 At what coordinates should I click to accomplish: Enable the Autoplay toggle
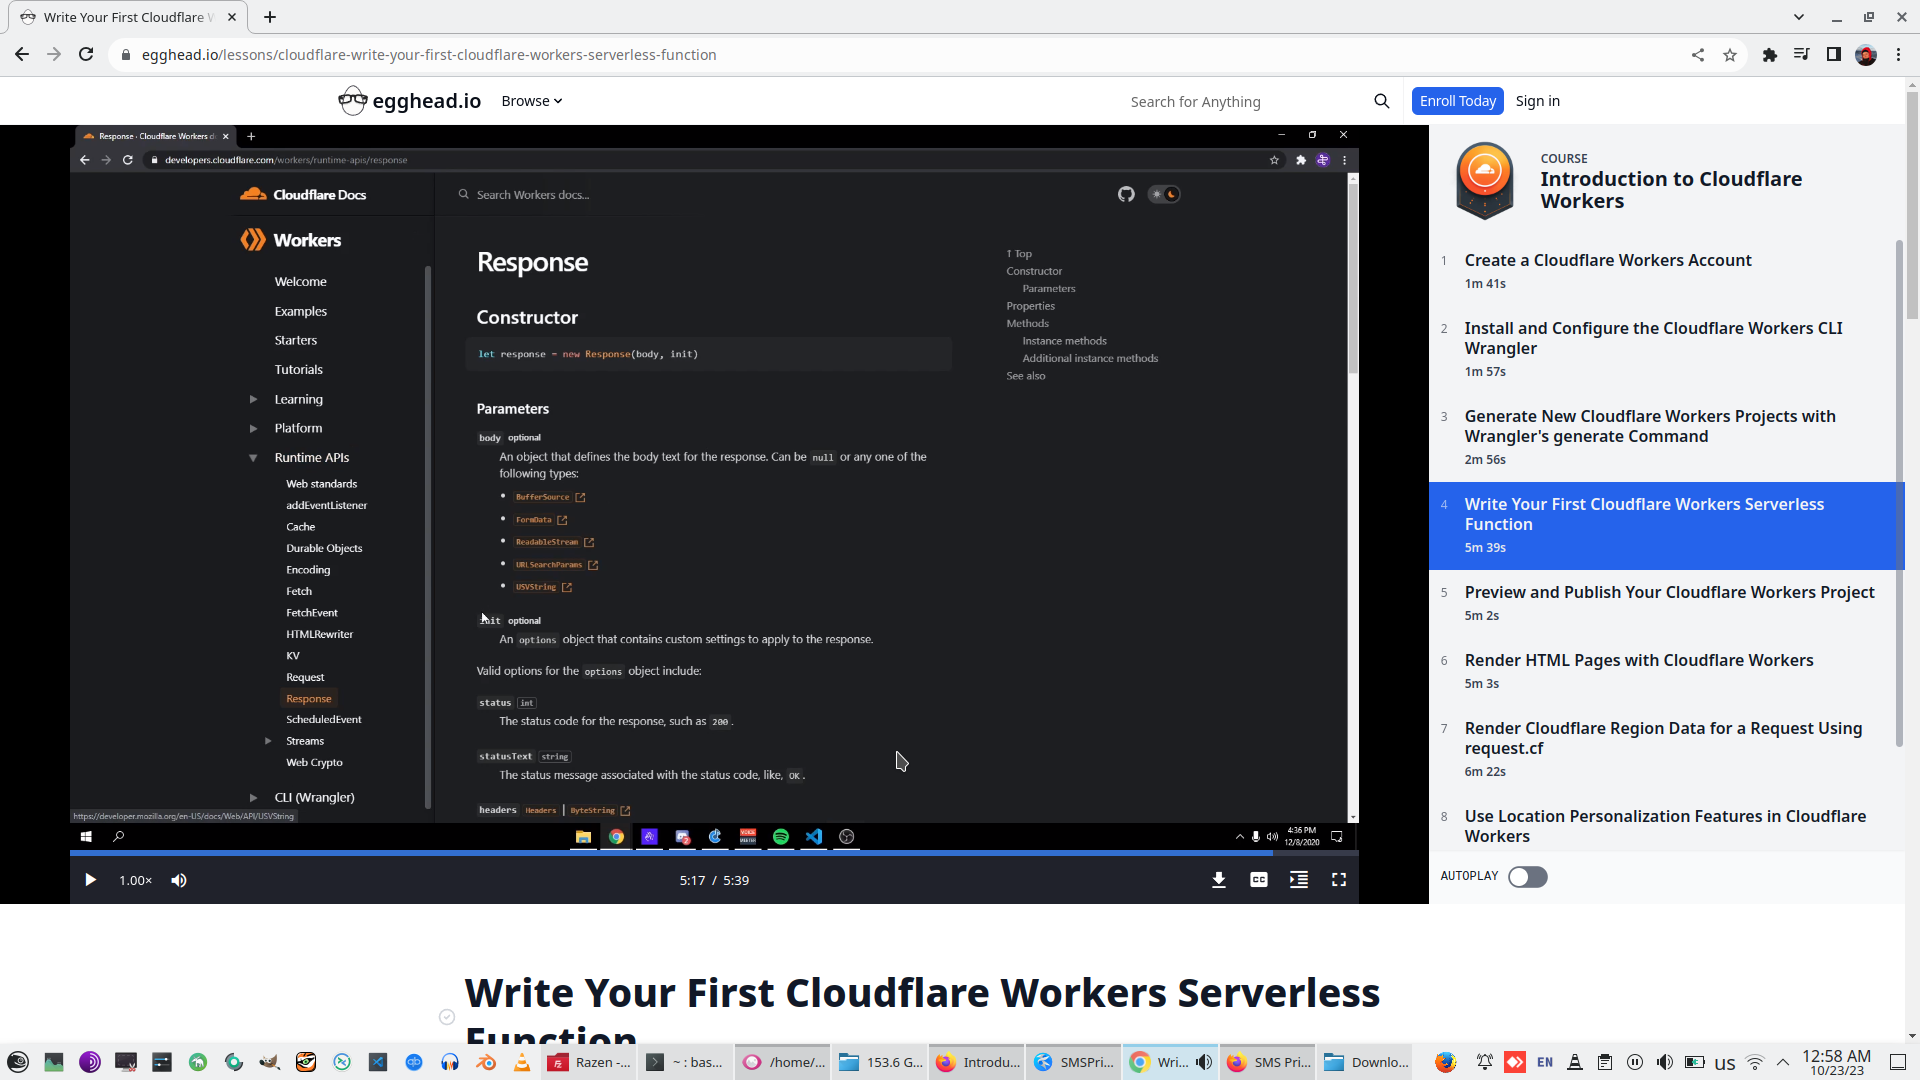(1527, 877)
